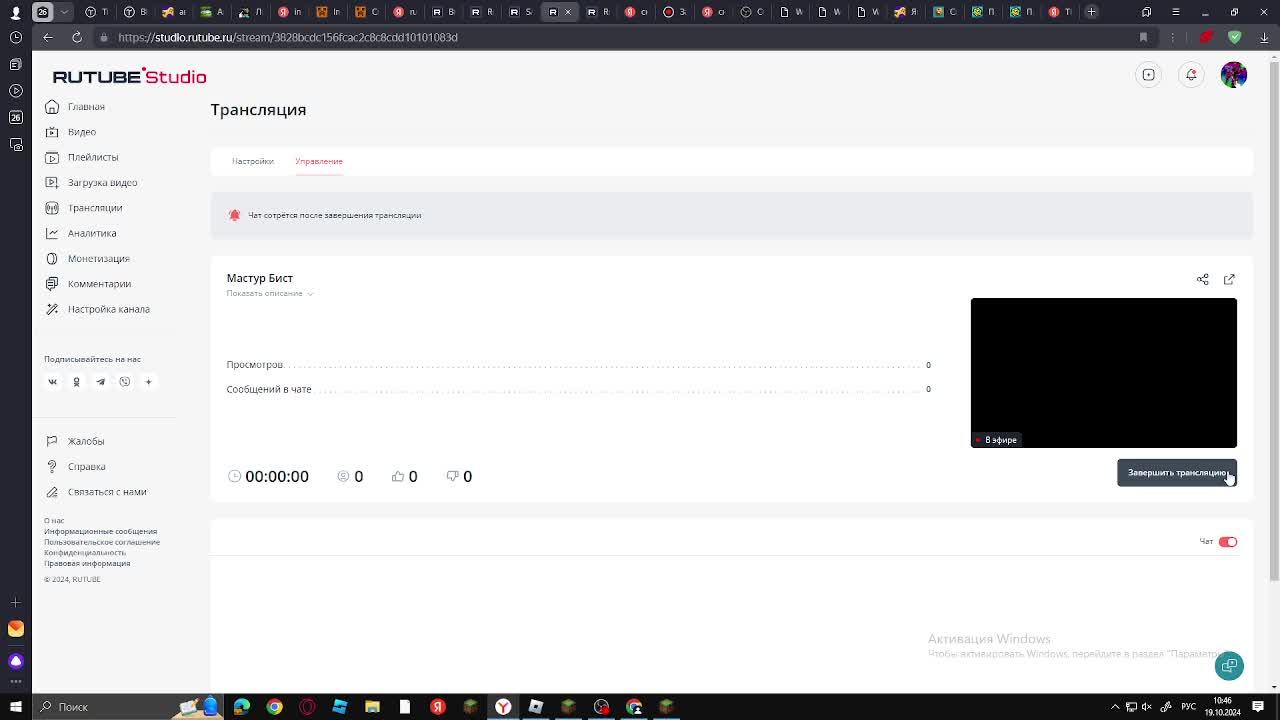This screenshot has height=720, width=1280.
Task: Open File Explorer from the taskbar
Action: tap(372, 707)
